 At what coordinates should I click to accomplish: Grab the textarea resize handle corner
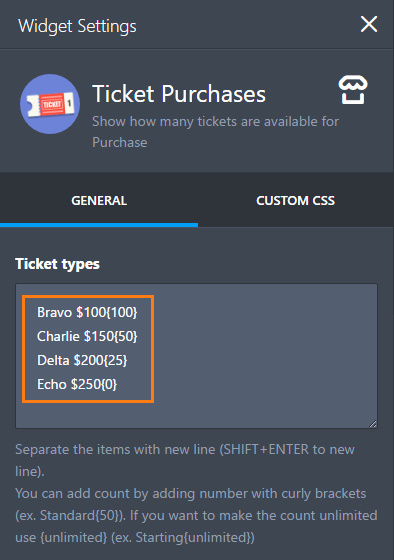(373, 424)
